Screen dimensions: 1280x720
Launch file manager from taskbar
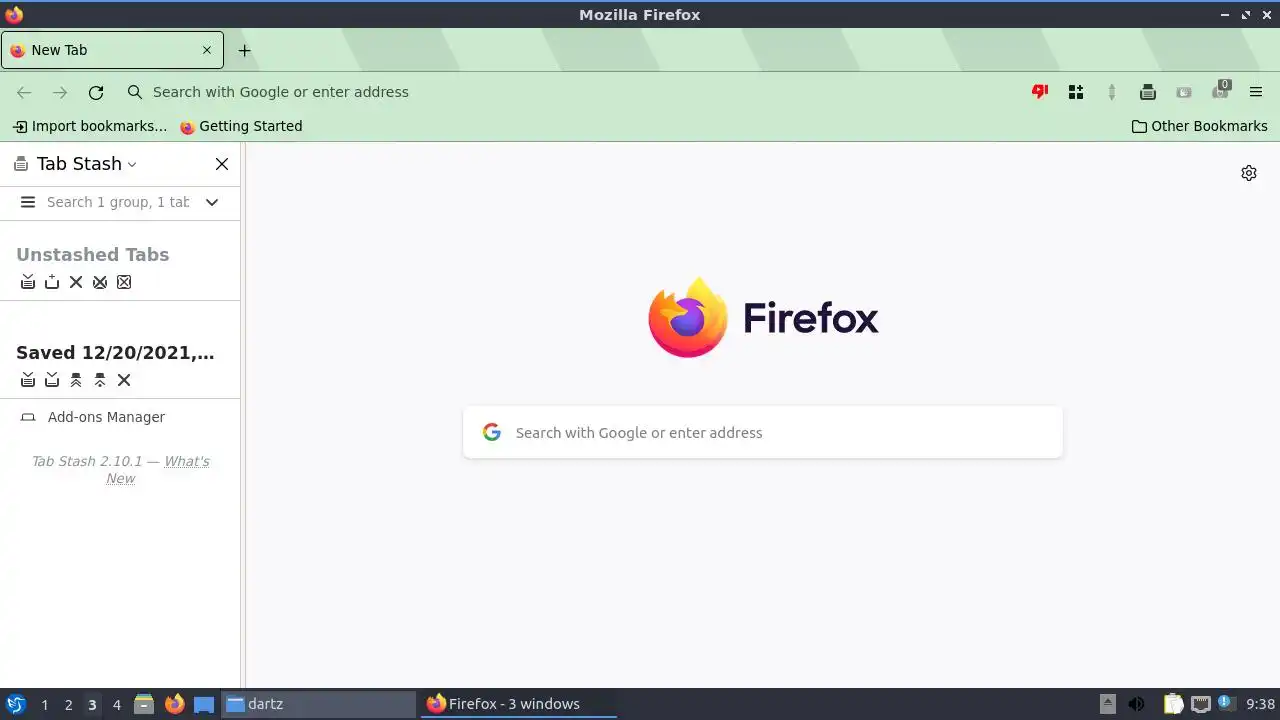point(144,704)
